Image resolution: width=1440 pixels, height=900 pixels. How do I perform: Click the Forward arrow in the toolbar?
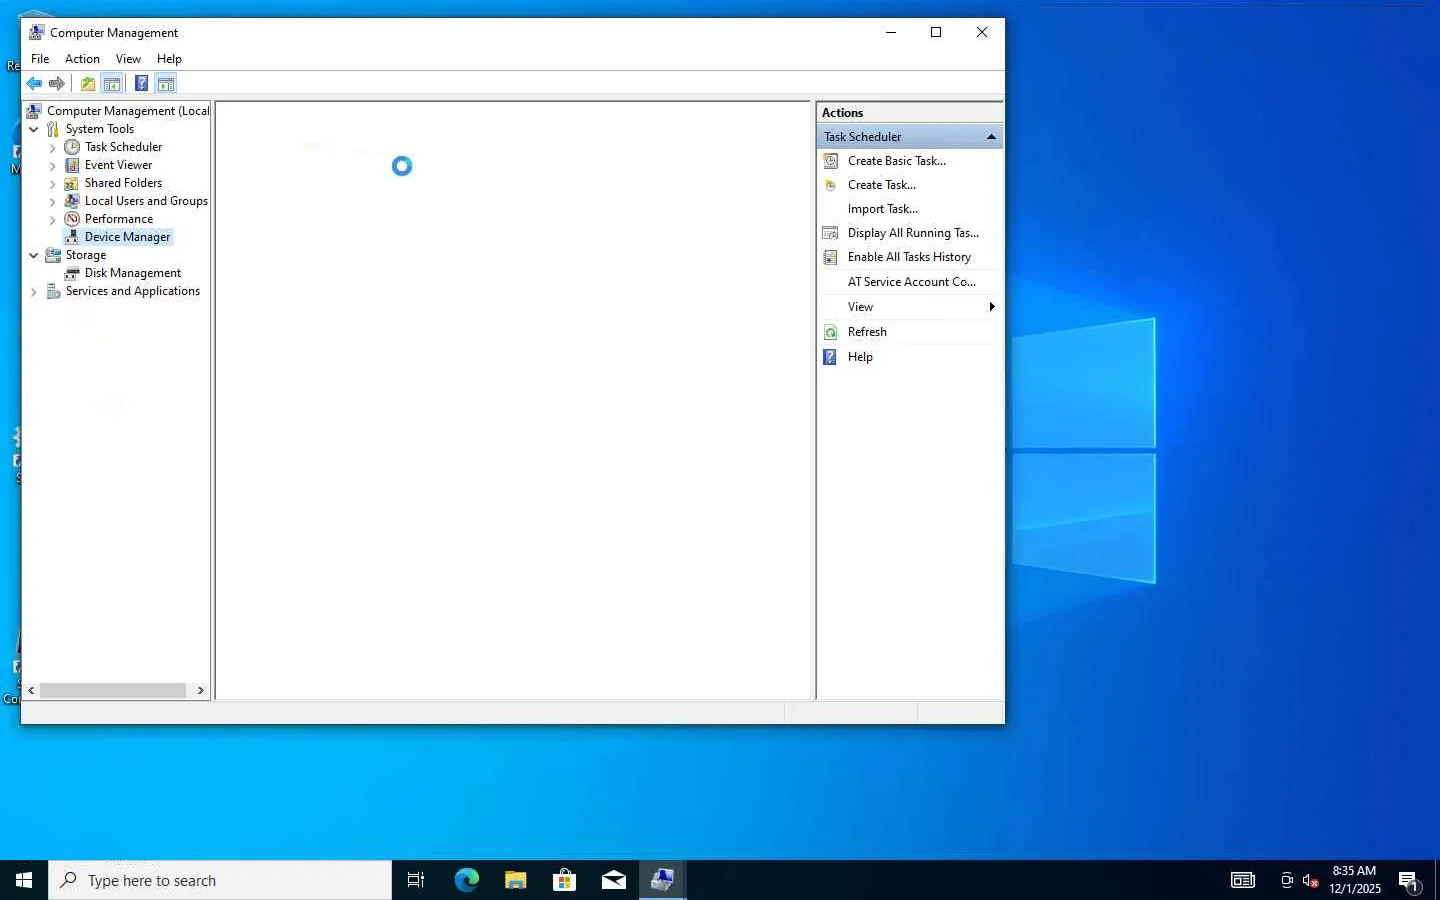(x=57, y=84)
